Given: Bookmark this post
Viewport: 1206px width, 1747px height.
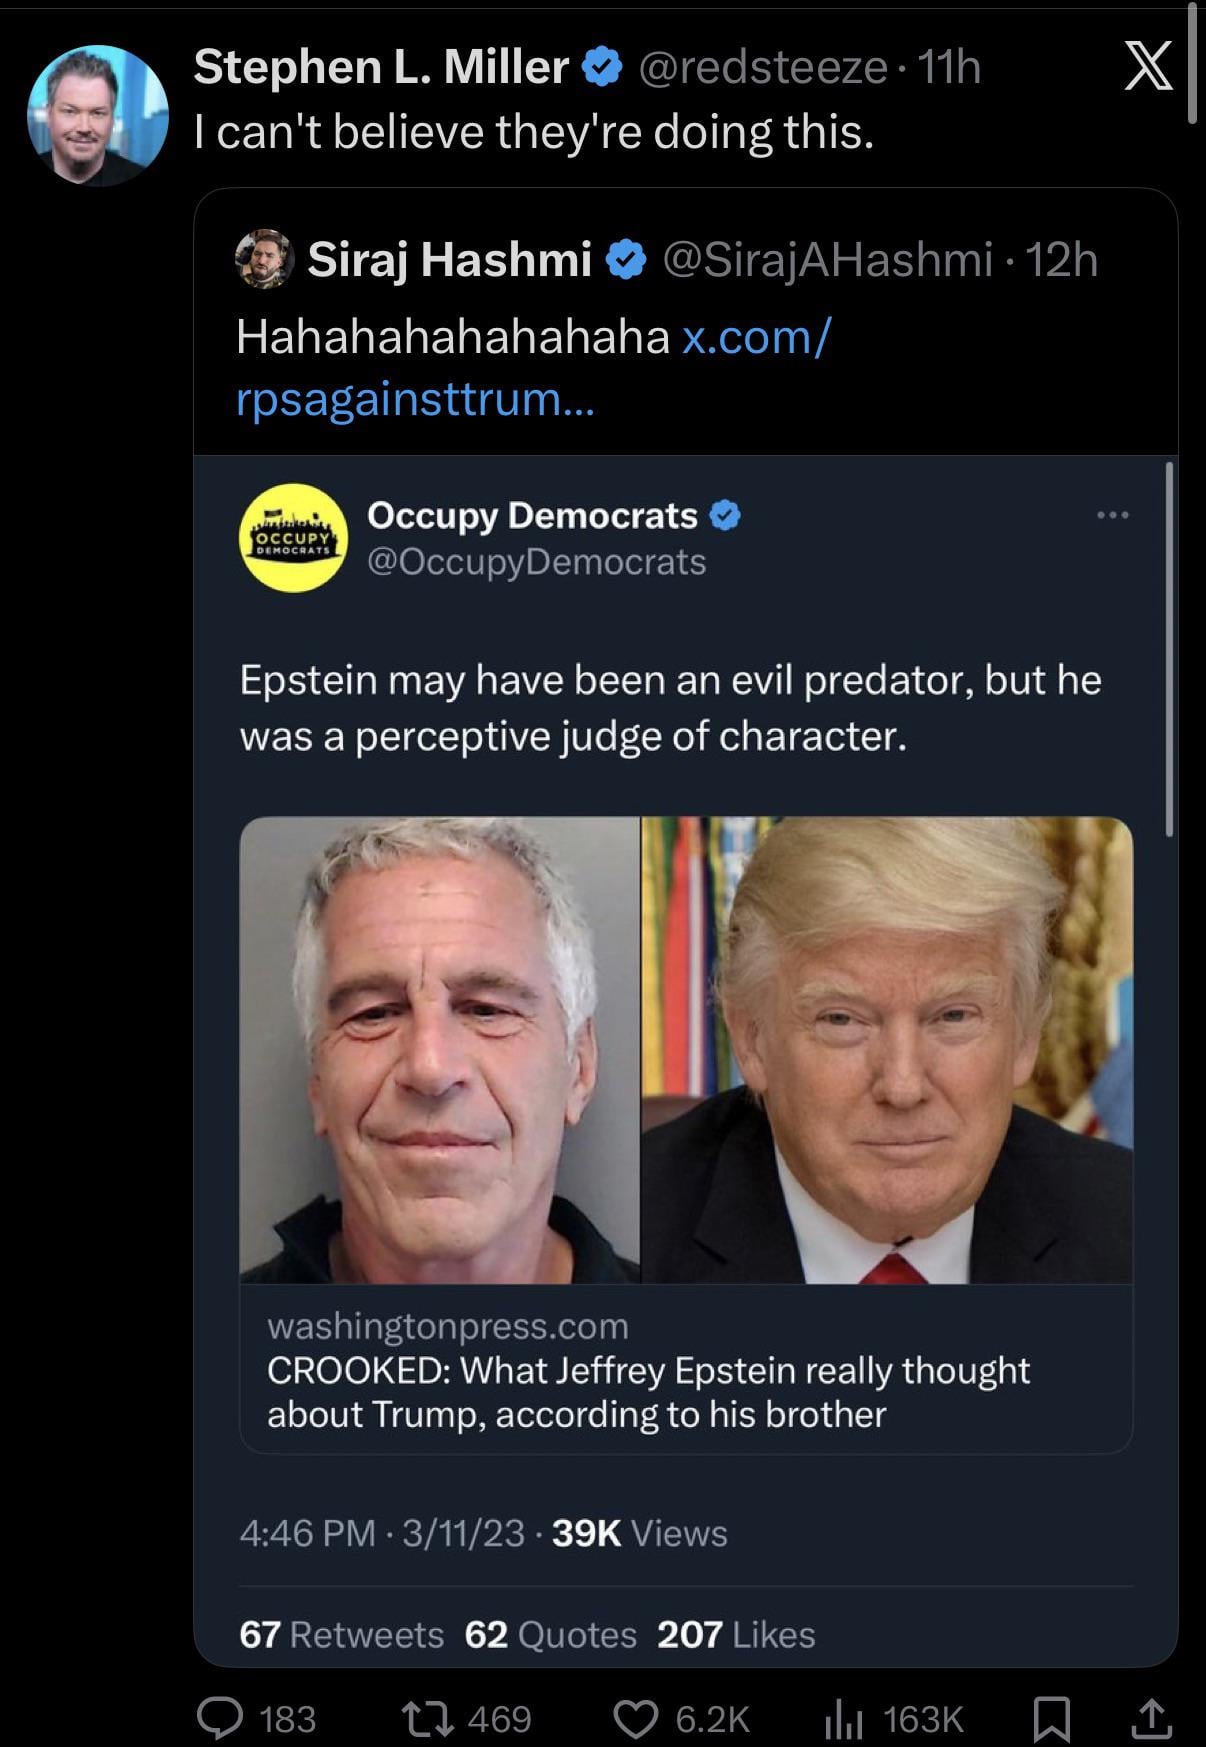Looking at the screenshot, I should point(1051,1718).
